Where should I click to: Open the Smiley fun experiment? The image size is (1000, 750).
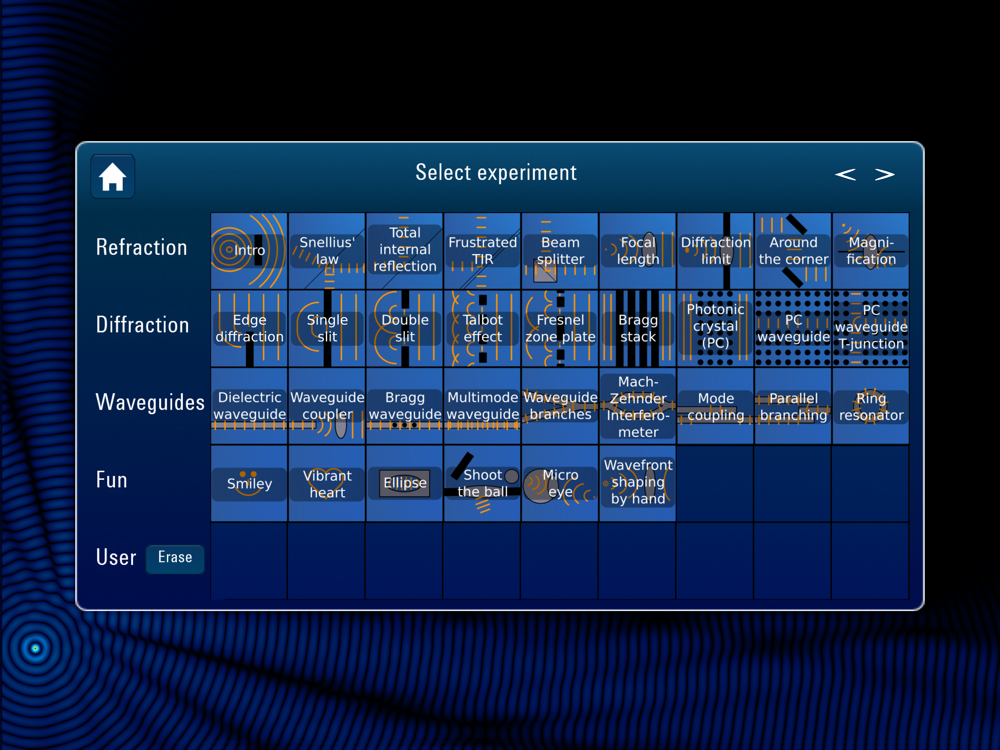coord(249,483)
